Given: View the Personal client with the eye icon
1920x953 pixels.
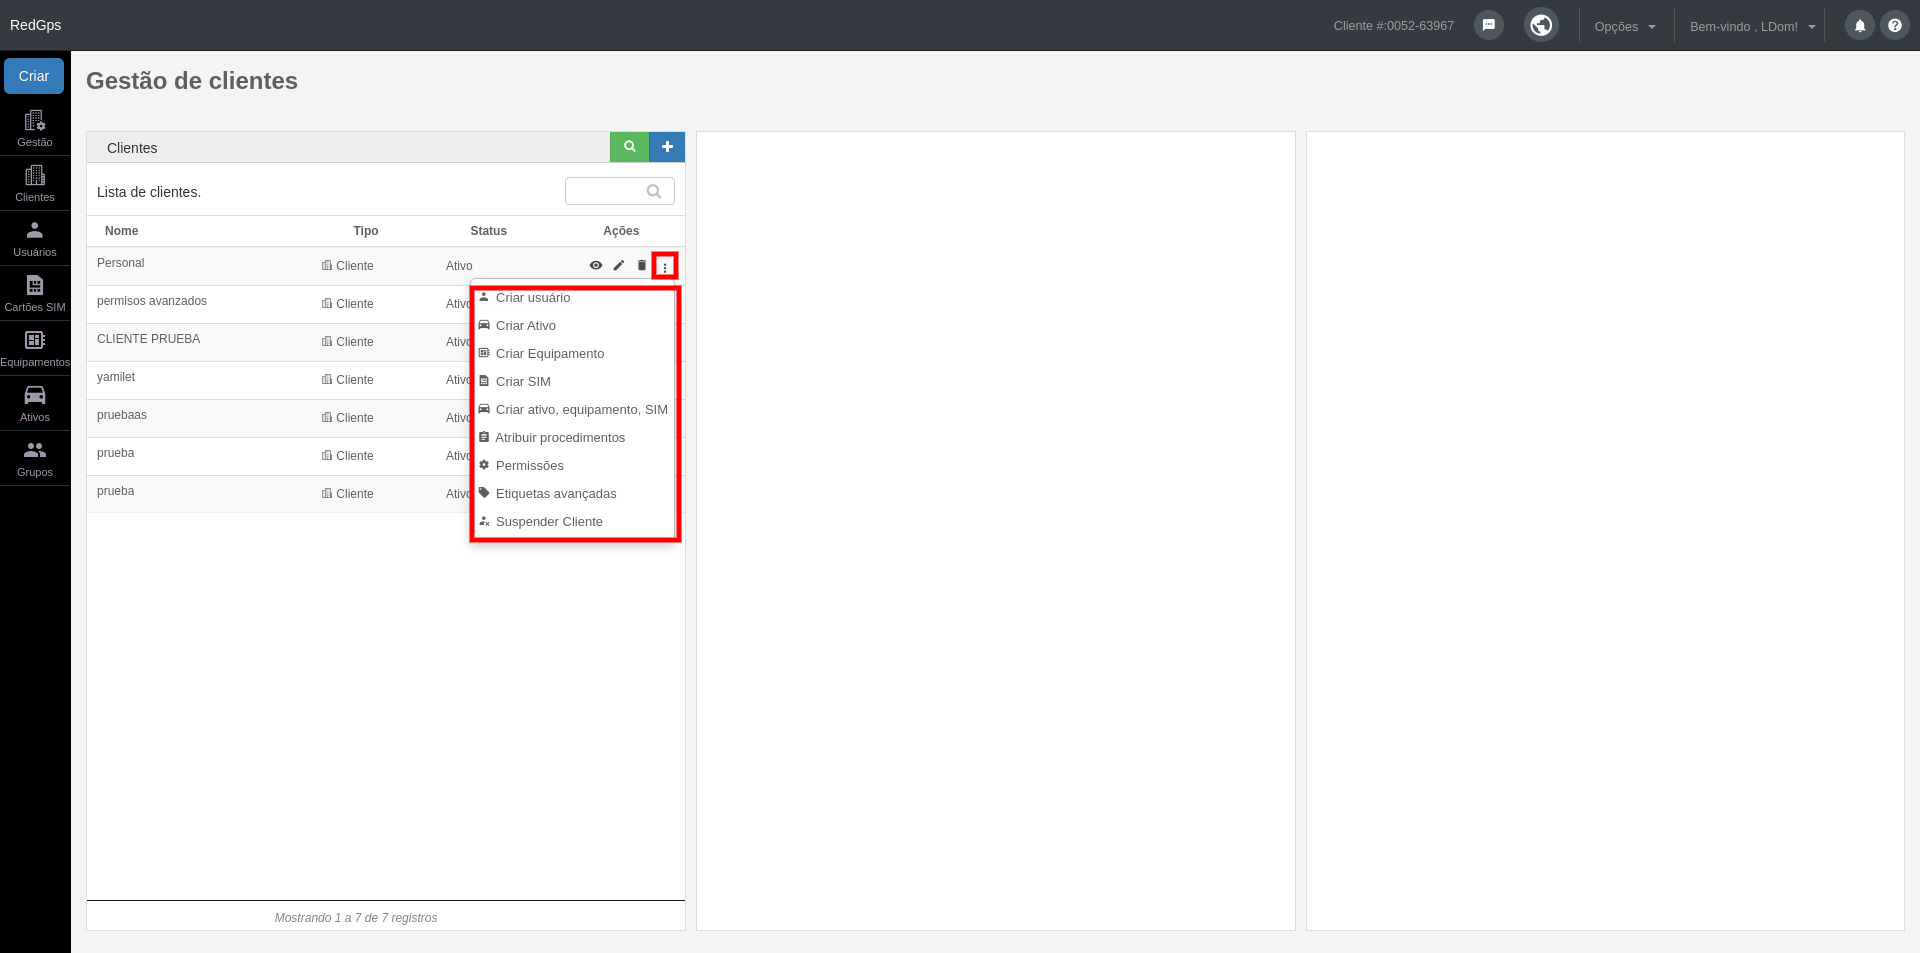Looking at the screenshot, I should tap(596, 266).
